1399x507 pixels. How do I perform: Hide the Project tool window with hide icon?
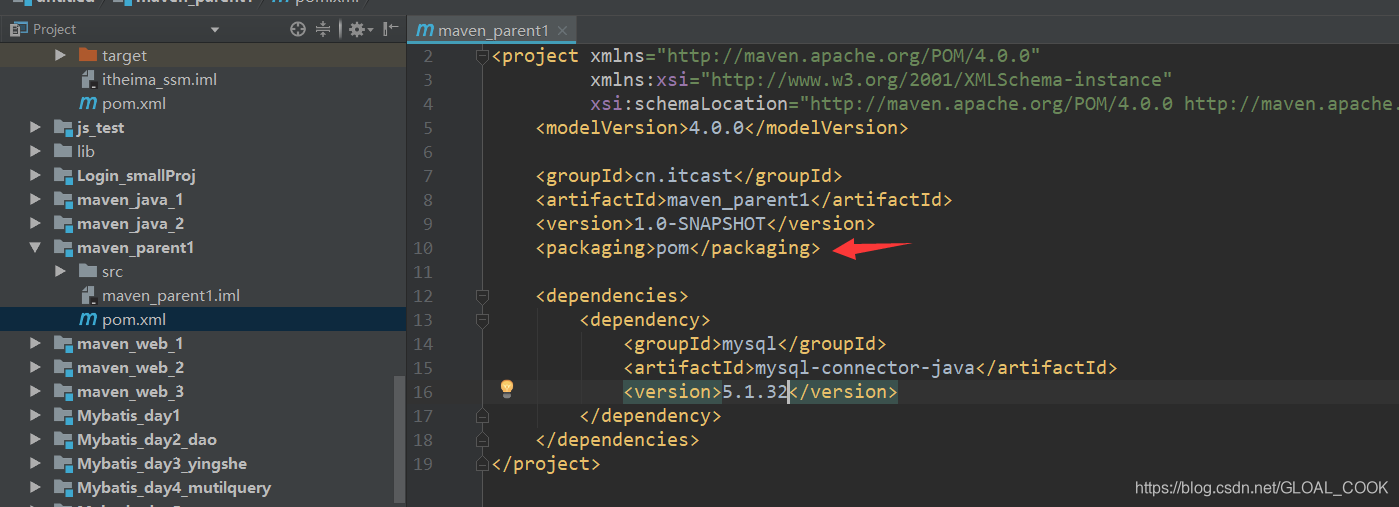tap(391, 29)
